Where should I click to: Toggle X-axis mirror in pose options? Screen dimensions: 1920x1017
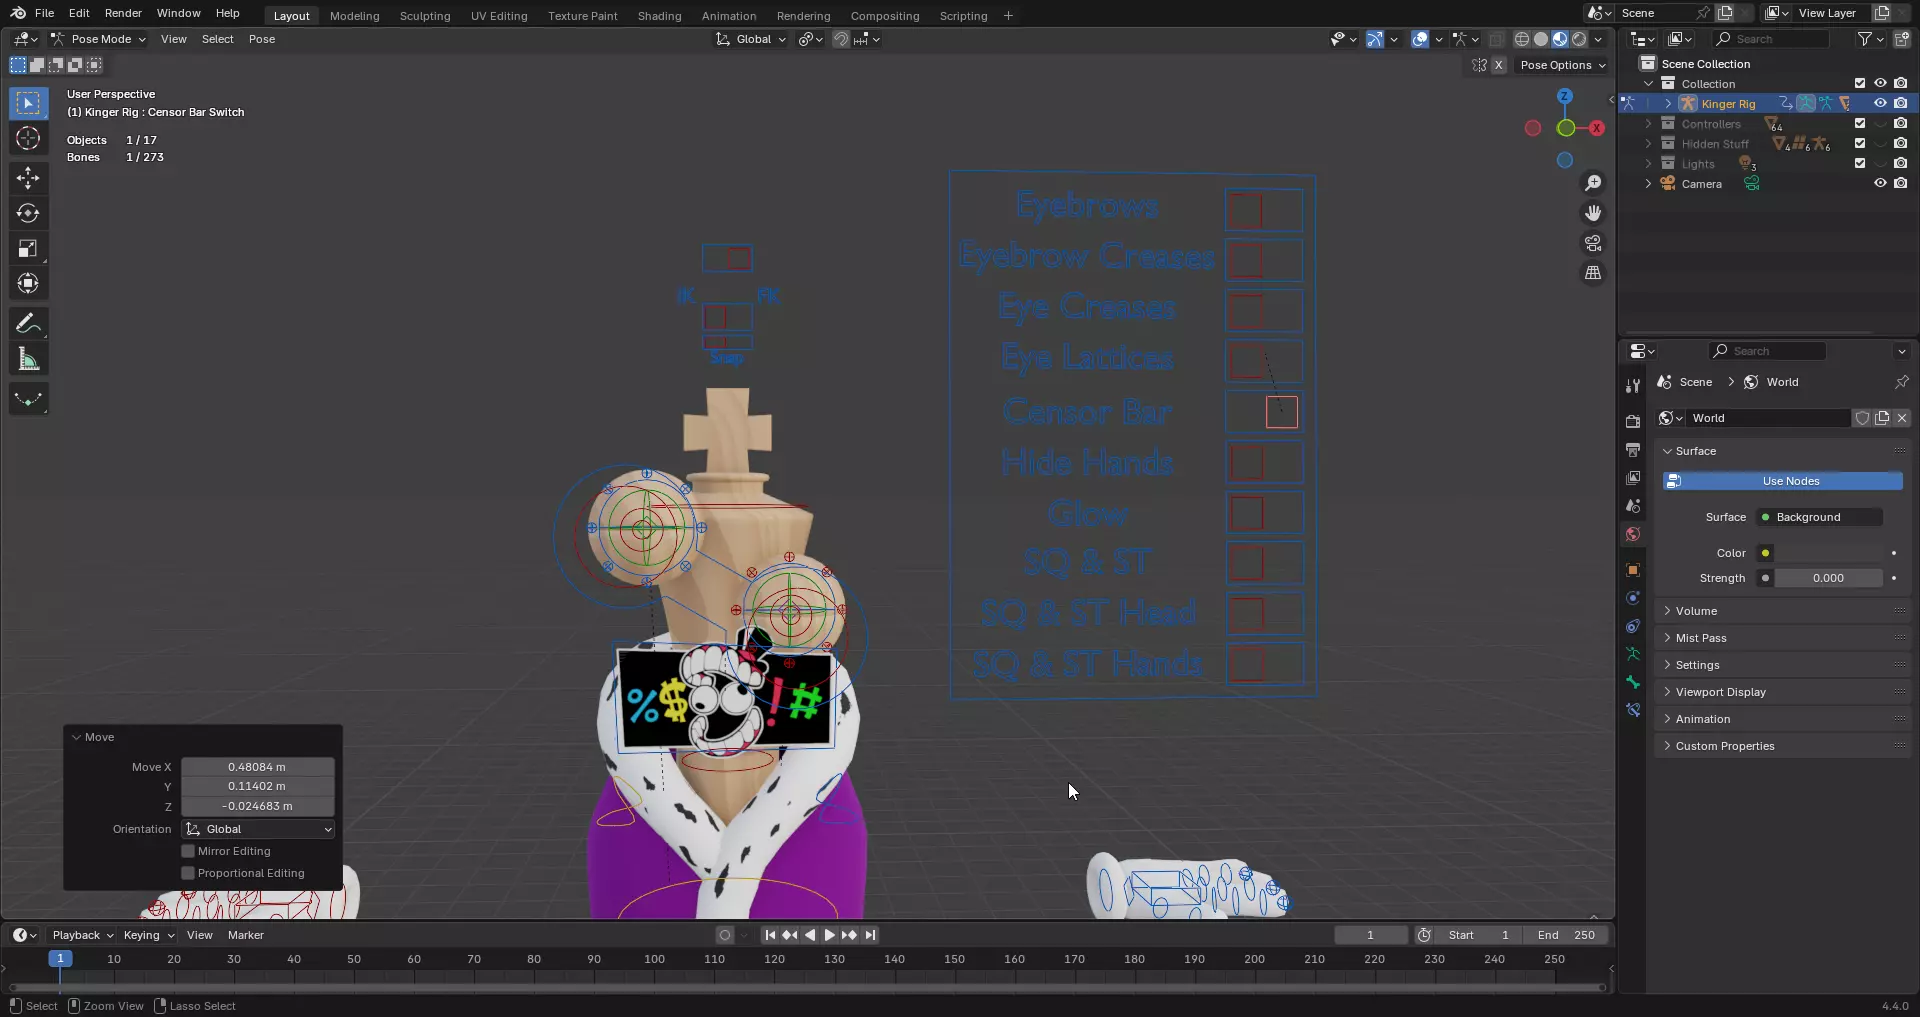1498,65
